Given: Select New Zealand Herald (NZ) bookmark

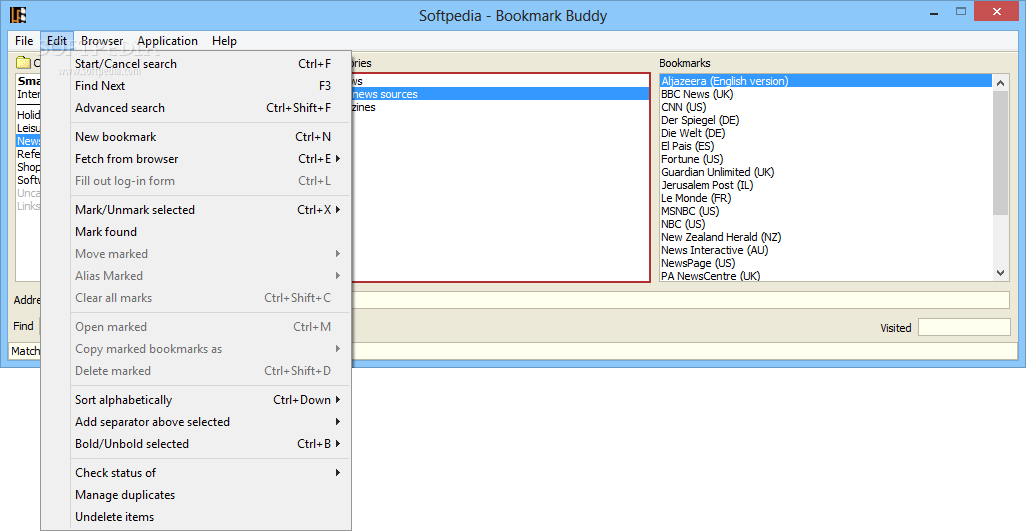Looking at the screenshot, I should click(x=826, y=237).
